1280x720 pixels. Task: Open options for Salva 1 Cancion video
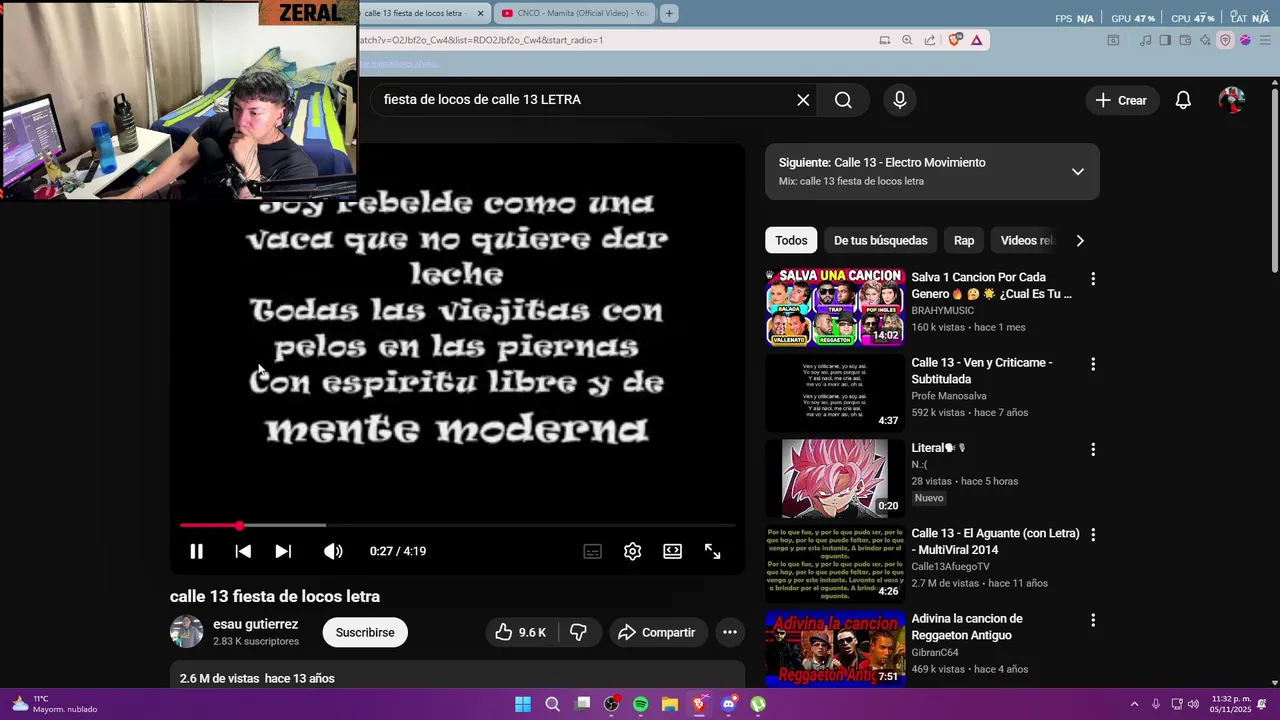coord(1092,279)
